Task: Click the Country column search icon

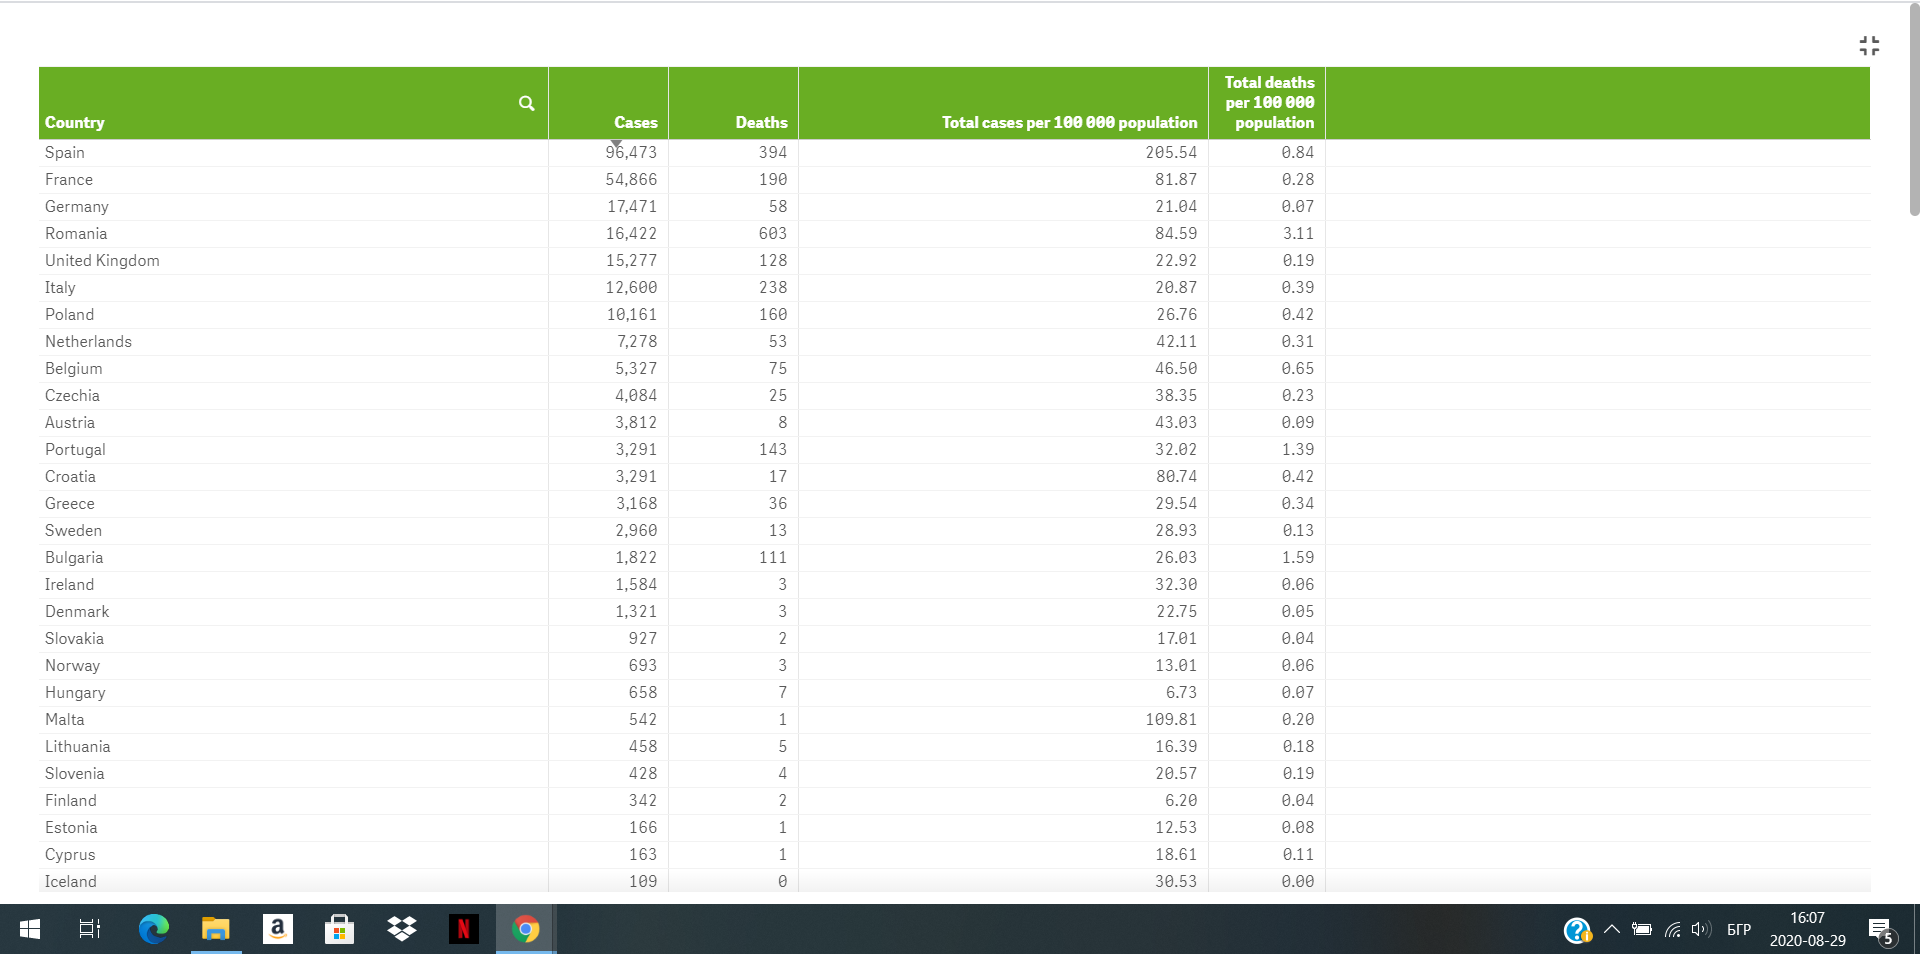Action: point(526,103)
